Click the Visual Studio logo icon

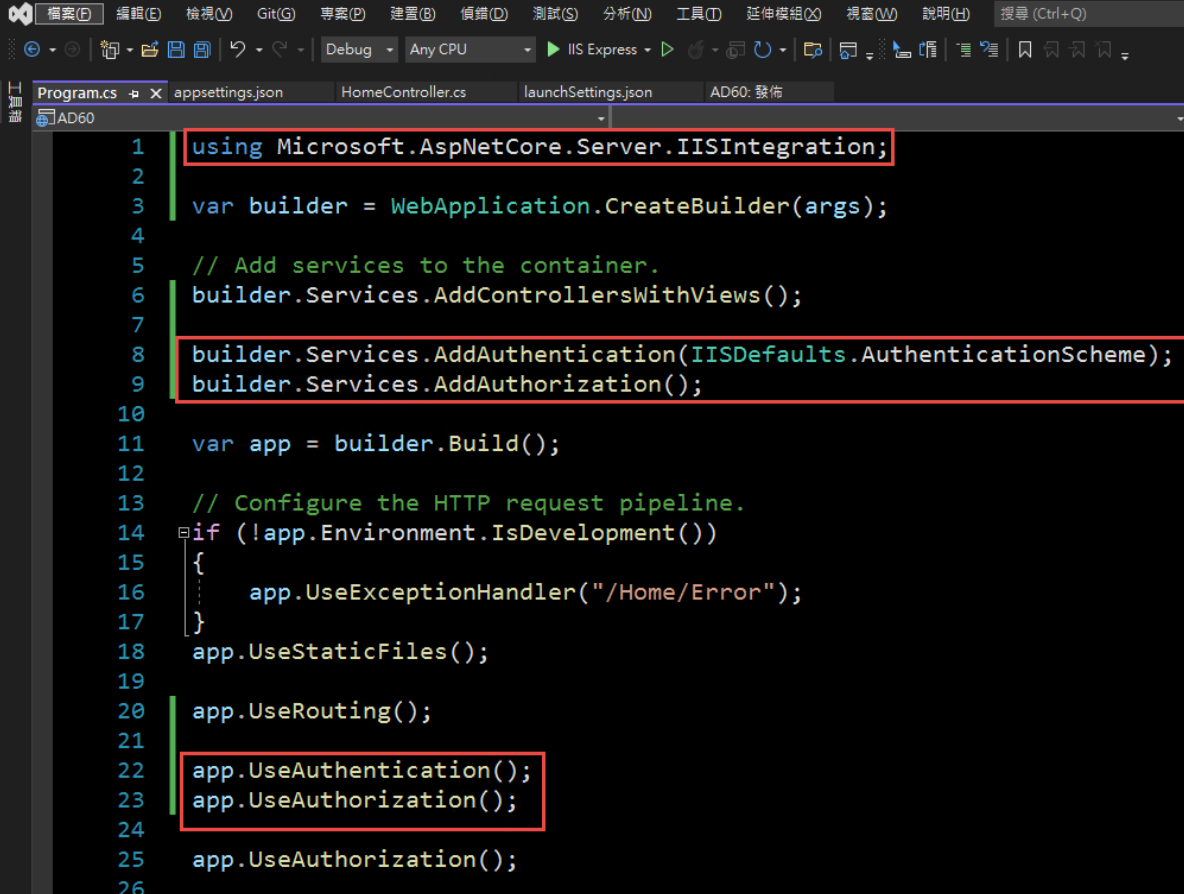[x=20, y=14]
